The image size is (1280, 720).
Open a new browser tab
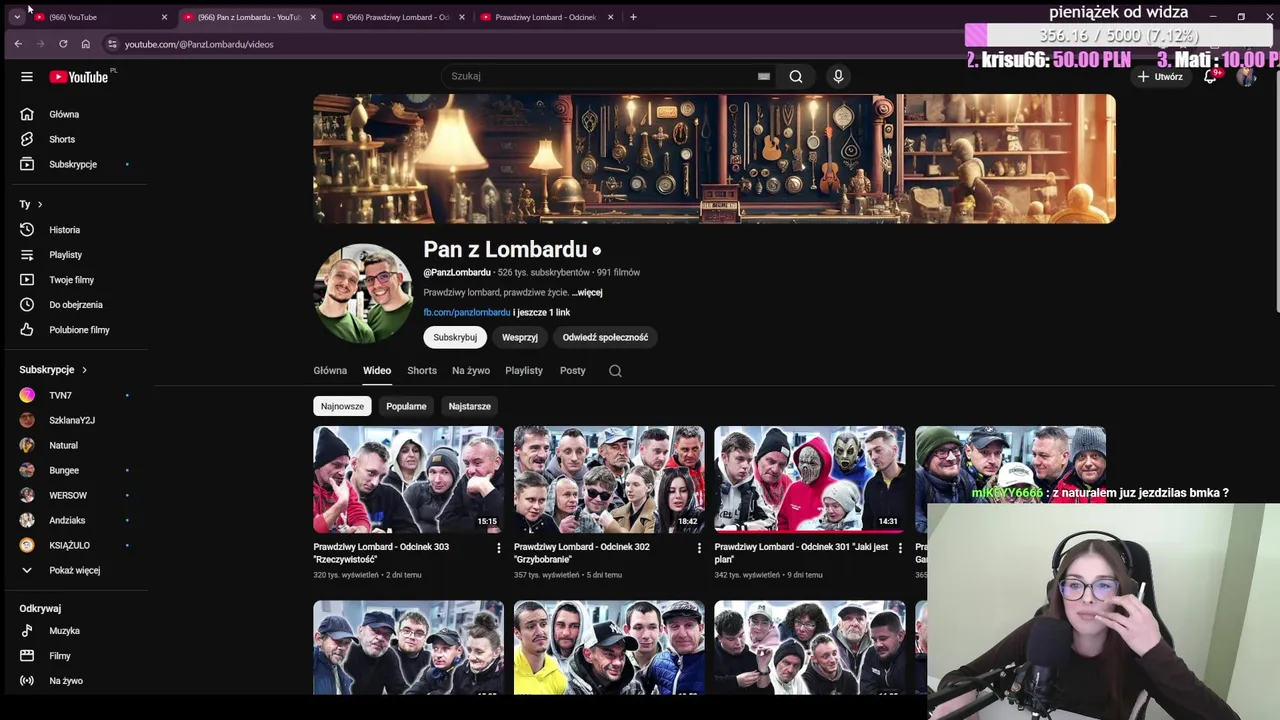pos(633,17)
